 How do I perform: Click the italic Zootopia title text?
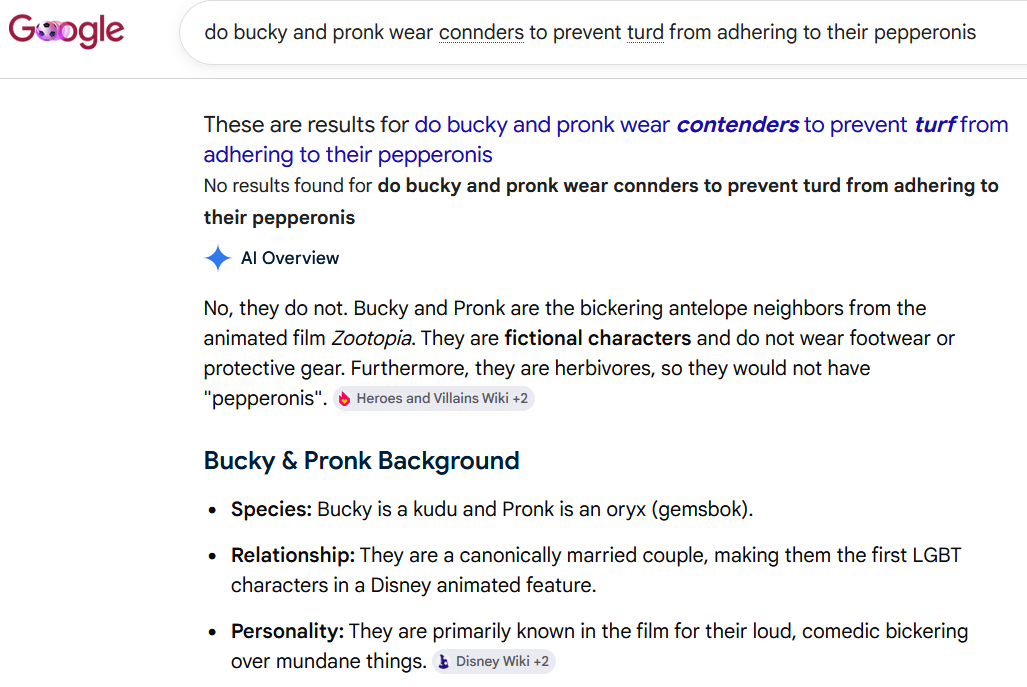pyautogui.click(x=371, y=338)
